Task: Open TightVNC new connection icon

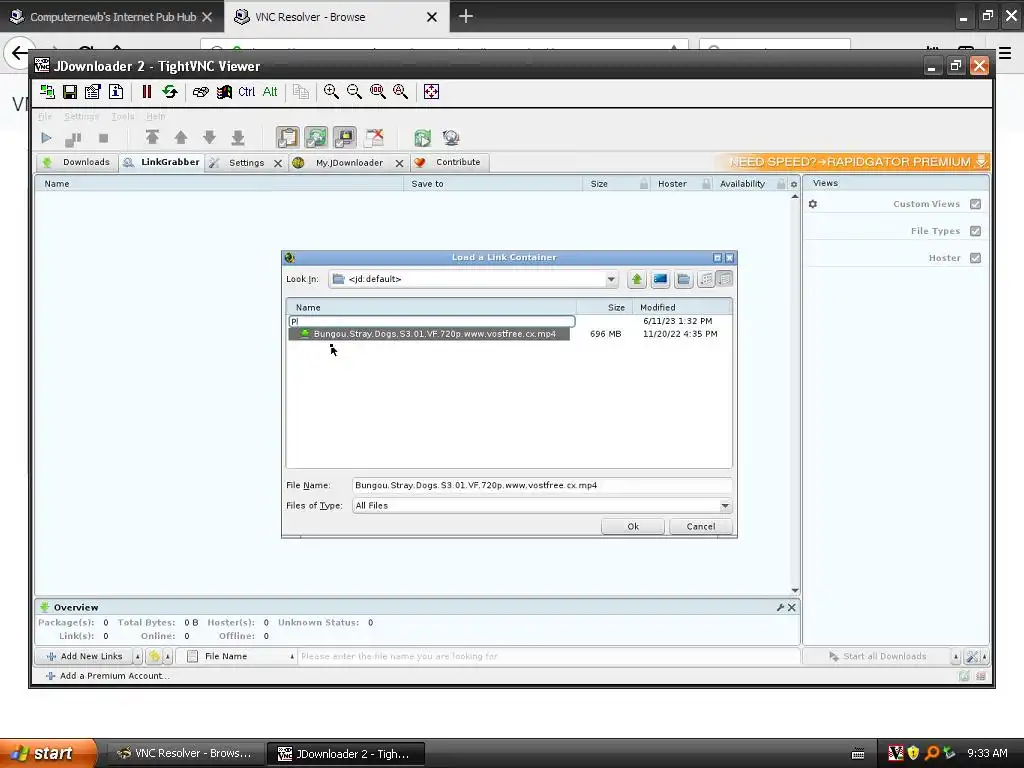Action: [47, 91]
